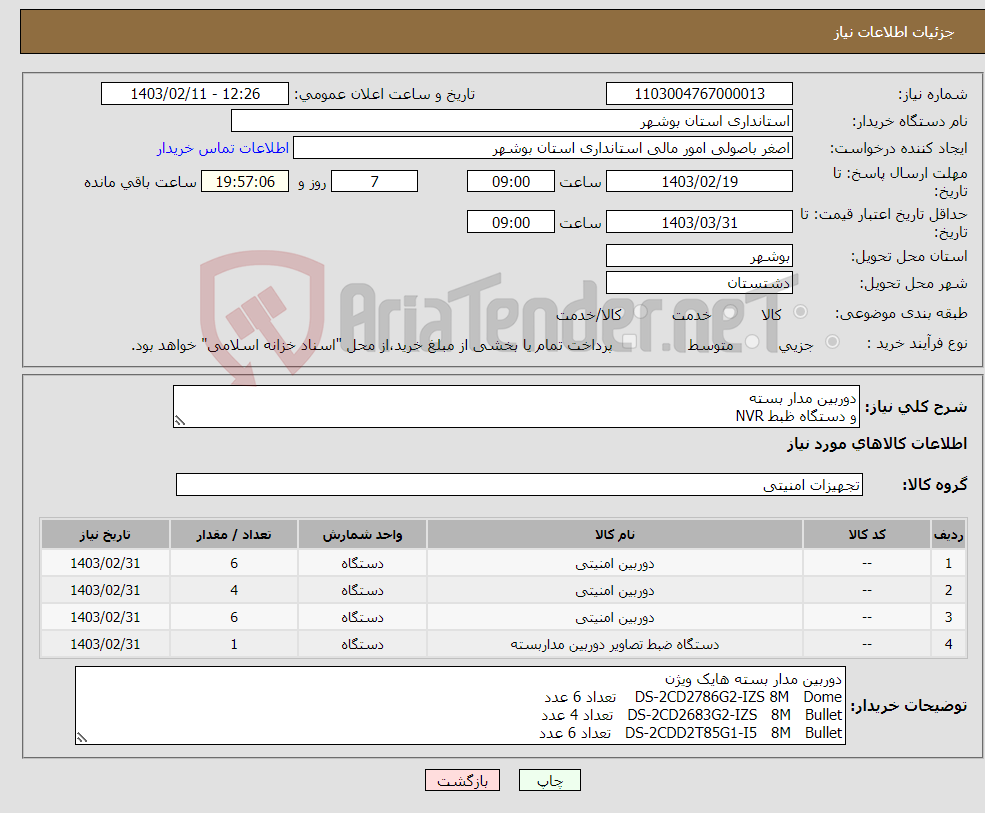Click response deadline date 1403/02/19
The width and height of the screenshot is (985, 813).
click(699, 182)
